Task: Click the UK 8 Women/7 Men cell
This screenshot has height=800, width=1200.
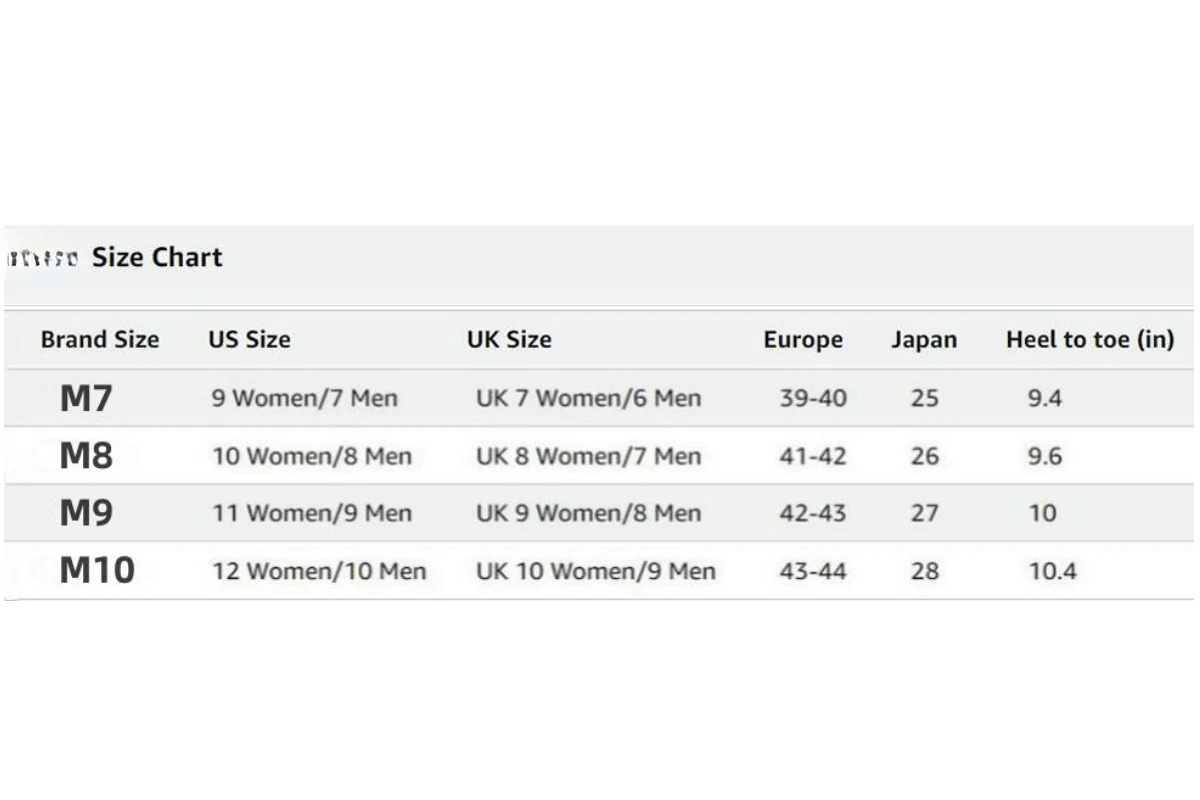Action: point(588,457)
